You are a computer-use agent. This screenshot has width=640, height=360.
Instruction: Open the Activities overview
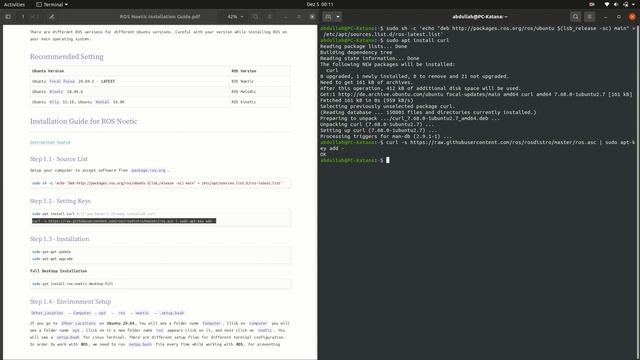[14, 4]
